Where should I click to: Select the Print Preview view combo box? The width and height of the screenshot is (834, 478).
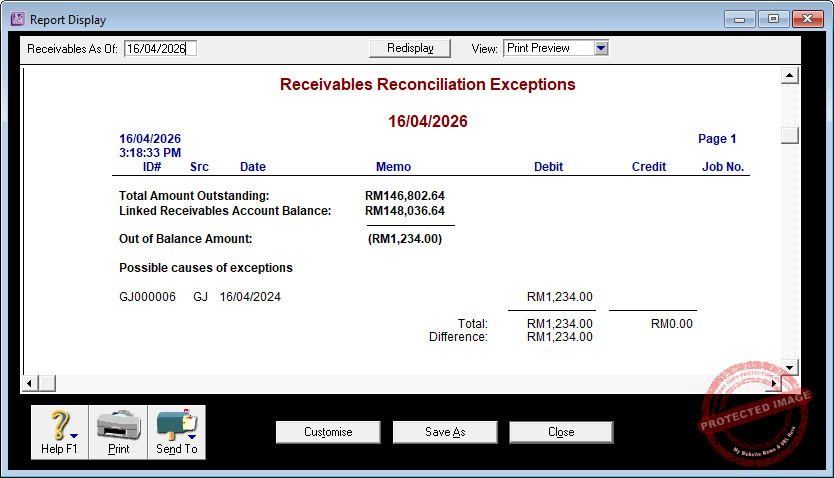(556, 48)
